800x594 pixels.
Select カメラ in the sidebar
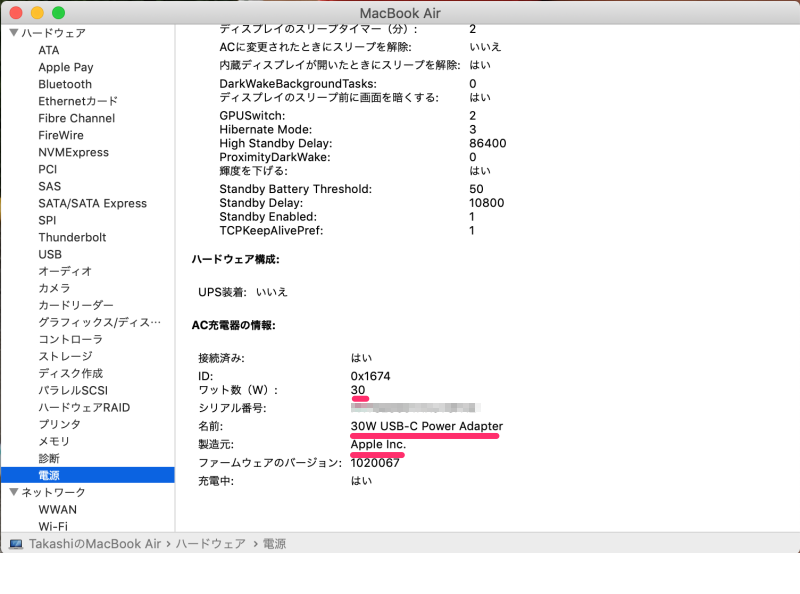54,288
